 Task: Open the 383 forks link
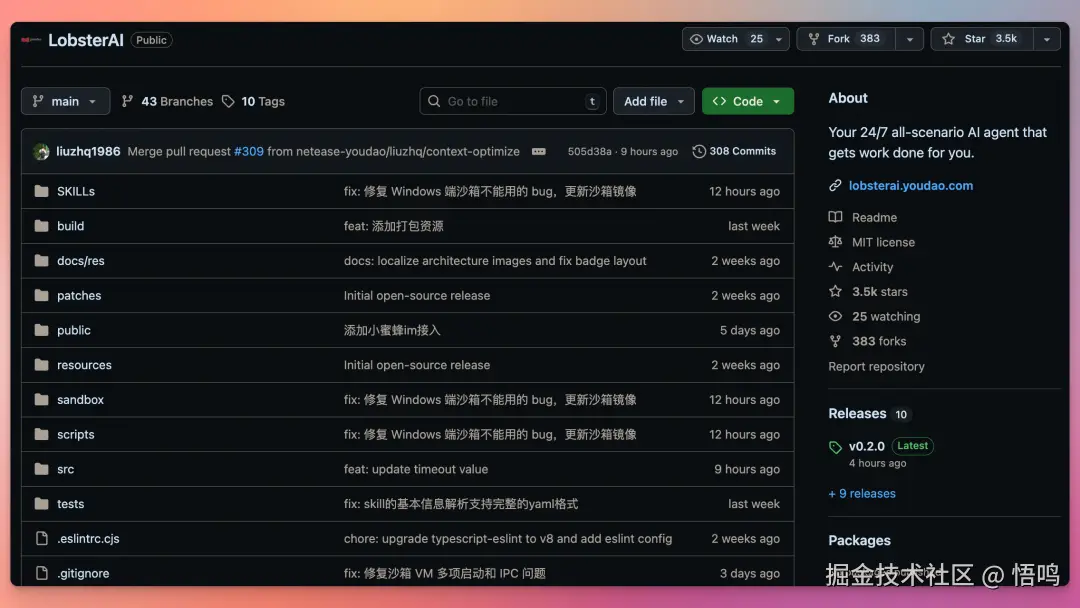coord(879,342)
